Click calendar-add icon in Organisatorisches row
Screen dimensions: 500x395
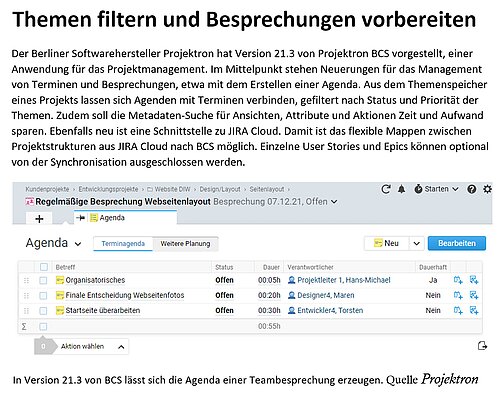point(458,280)
